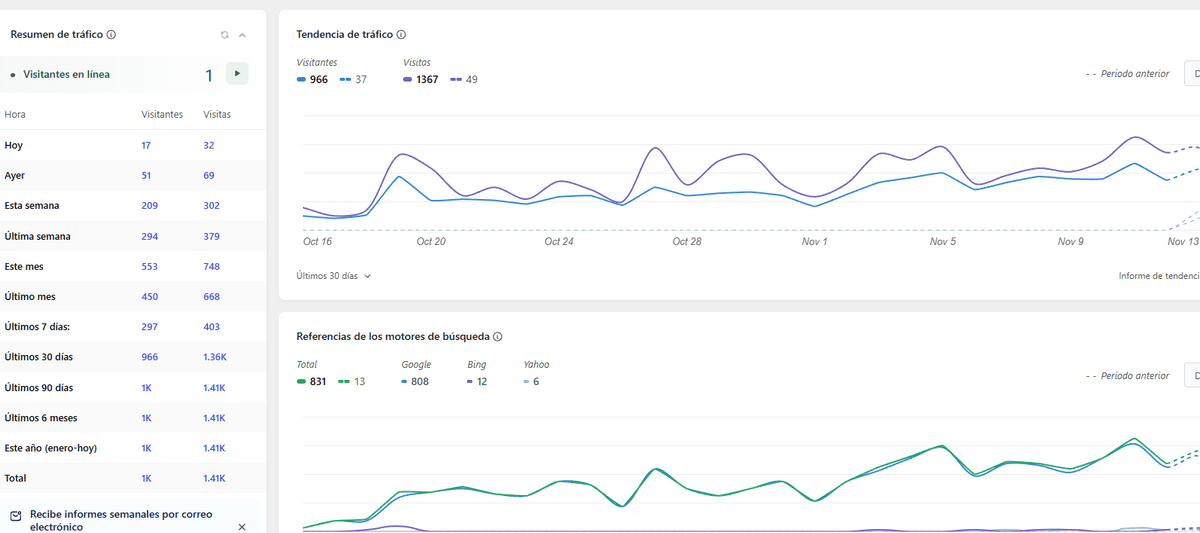Image resolution: width=1200 pixels, height=533 pixels.
Task: Click the Bing purple legend marker
Action: point(471,382)
